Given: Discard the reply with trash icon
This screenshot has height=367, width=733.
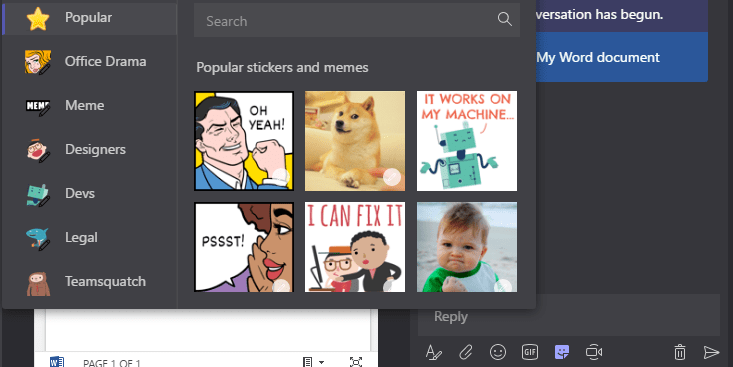Looking at the screenshot, I should coord(680,352).
